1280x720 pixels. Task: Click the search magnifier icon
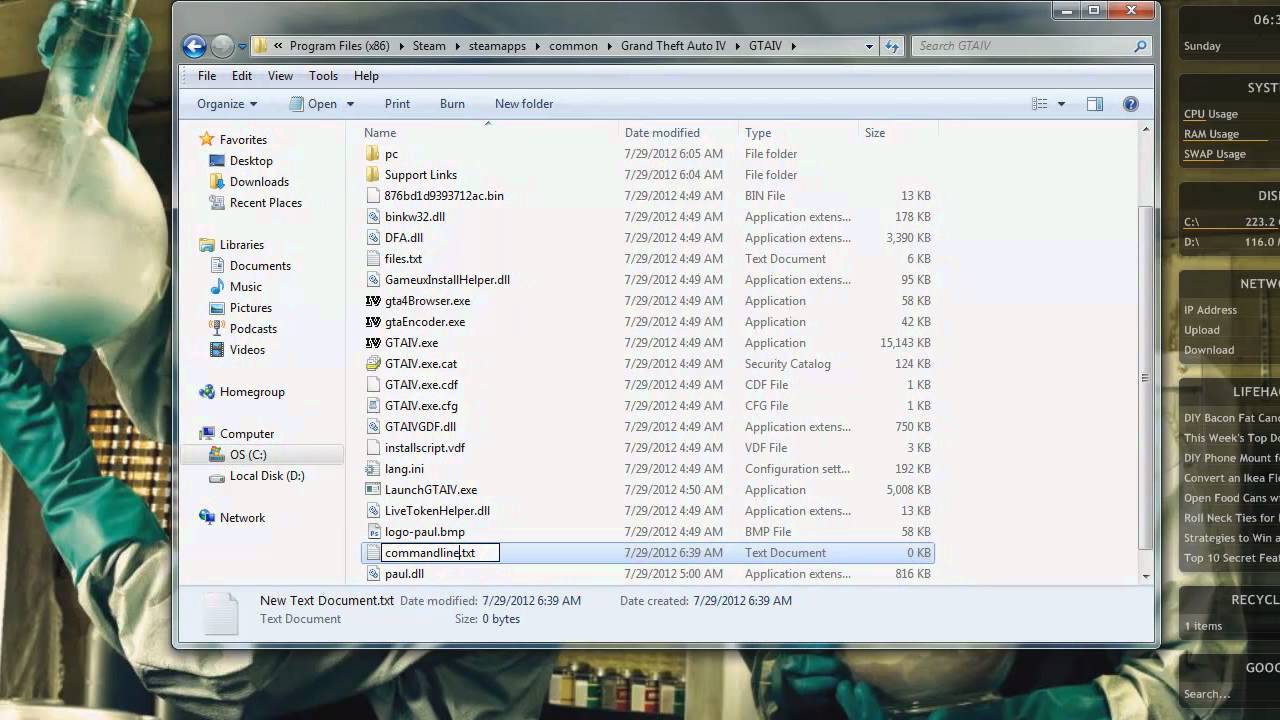(1140, 46)
